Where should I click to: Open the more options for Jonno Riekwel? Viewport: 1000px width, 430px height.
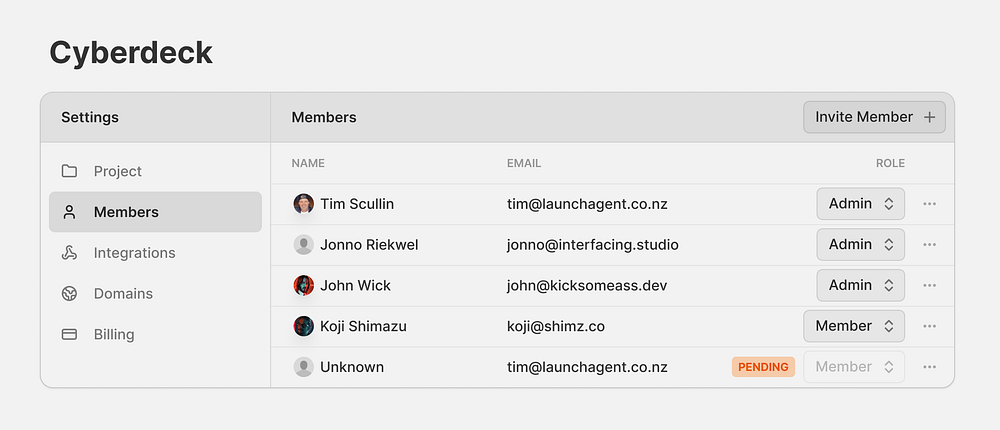pos(930,245)
